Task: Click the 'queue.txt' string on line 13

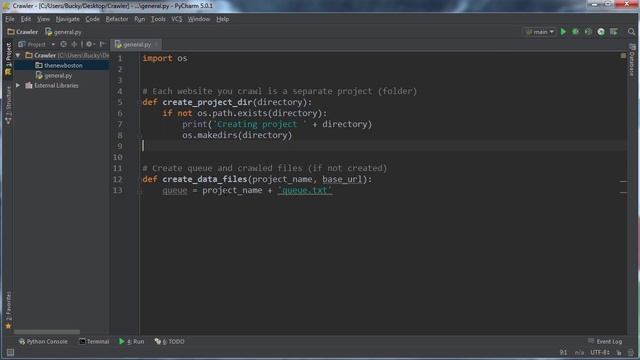Action: coord(305,190)
